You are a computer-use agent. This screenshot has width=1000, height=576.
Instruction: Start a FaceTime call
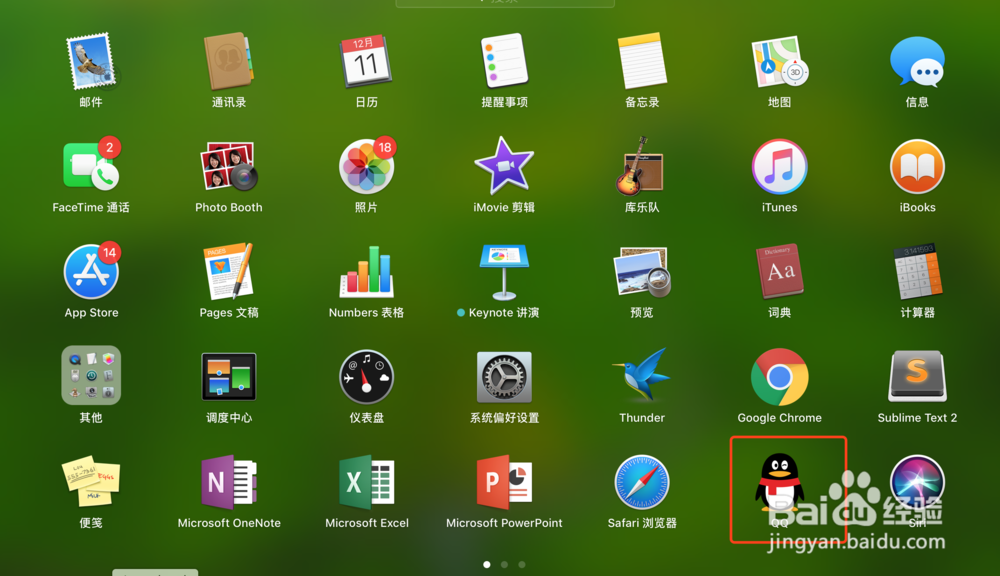point(91,172)
